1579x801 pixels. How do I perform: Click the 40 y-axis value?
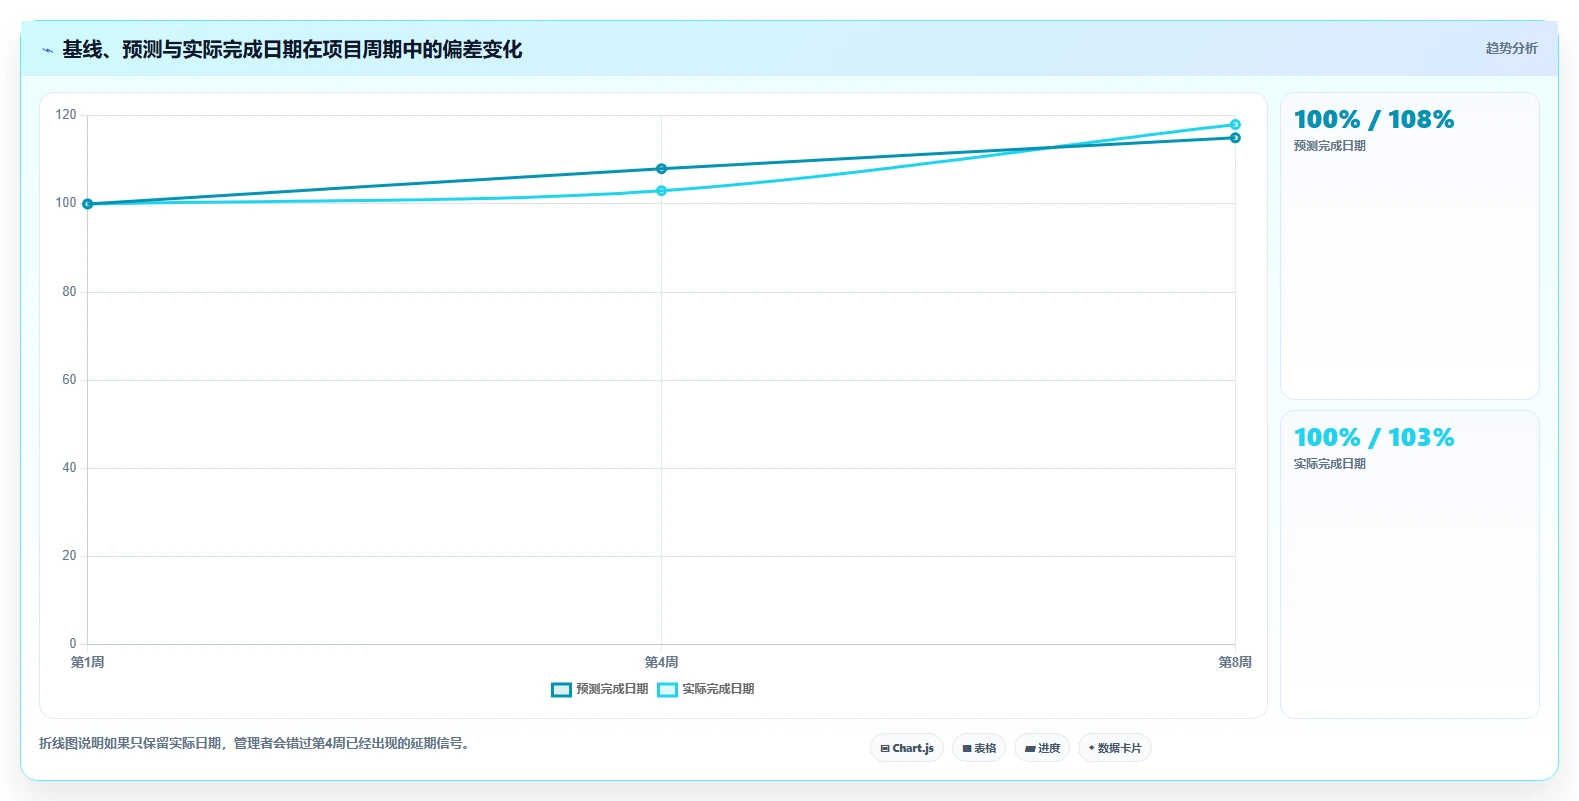point(69,468)
